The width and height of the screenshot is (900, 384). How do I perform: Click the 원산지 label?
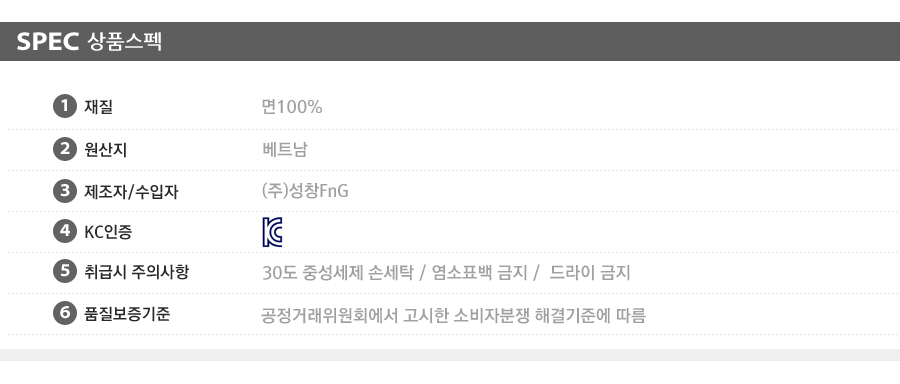click(106, 149)
